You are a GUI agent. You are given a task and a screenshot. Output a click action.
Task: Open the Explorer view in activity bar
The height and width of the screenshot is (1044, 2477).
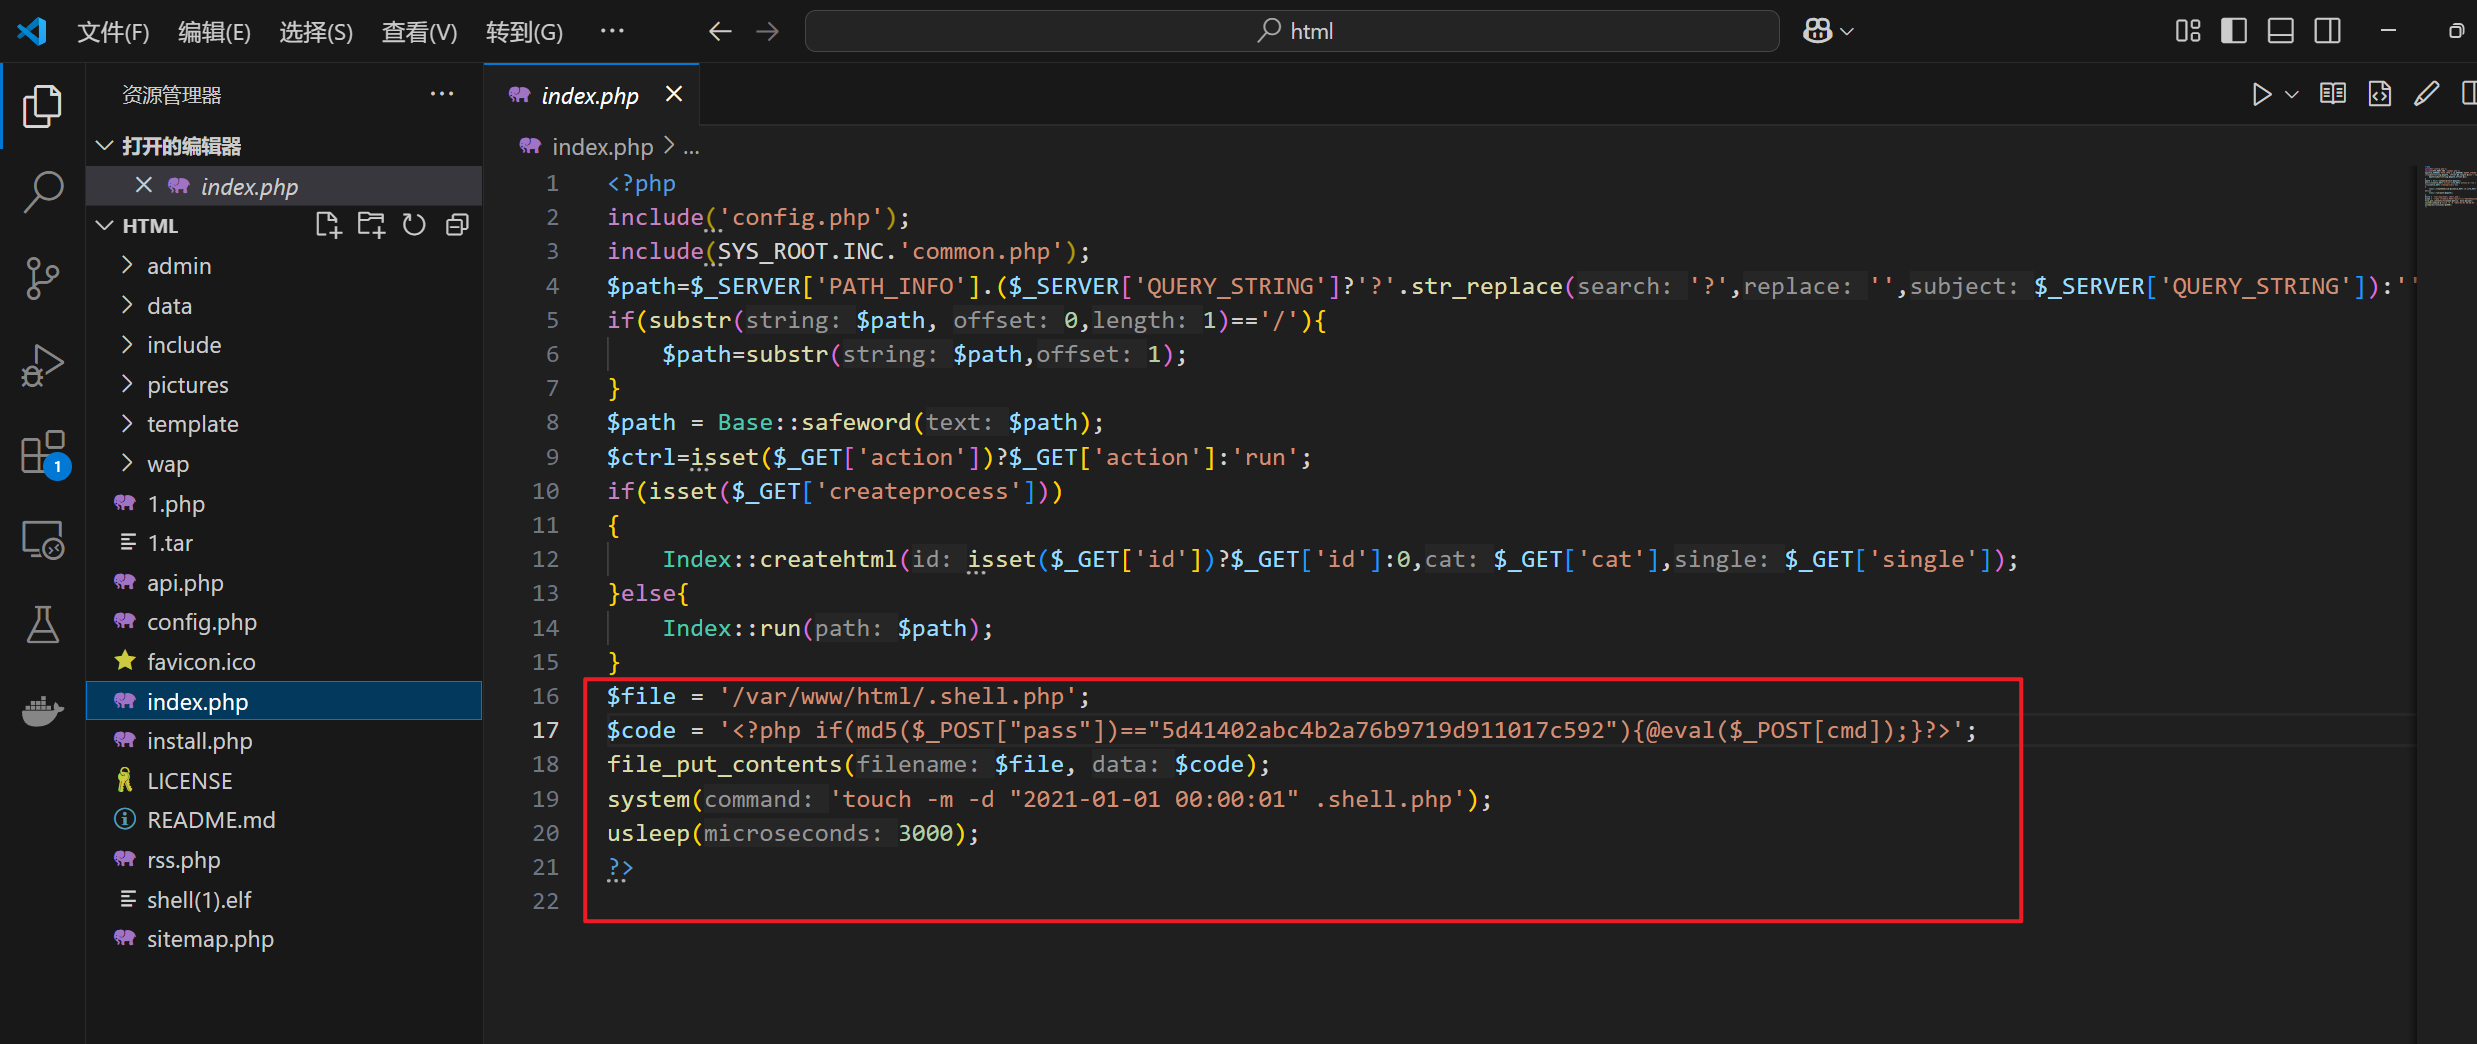click(x=42, y=106)
